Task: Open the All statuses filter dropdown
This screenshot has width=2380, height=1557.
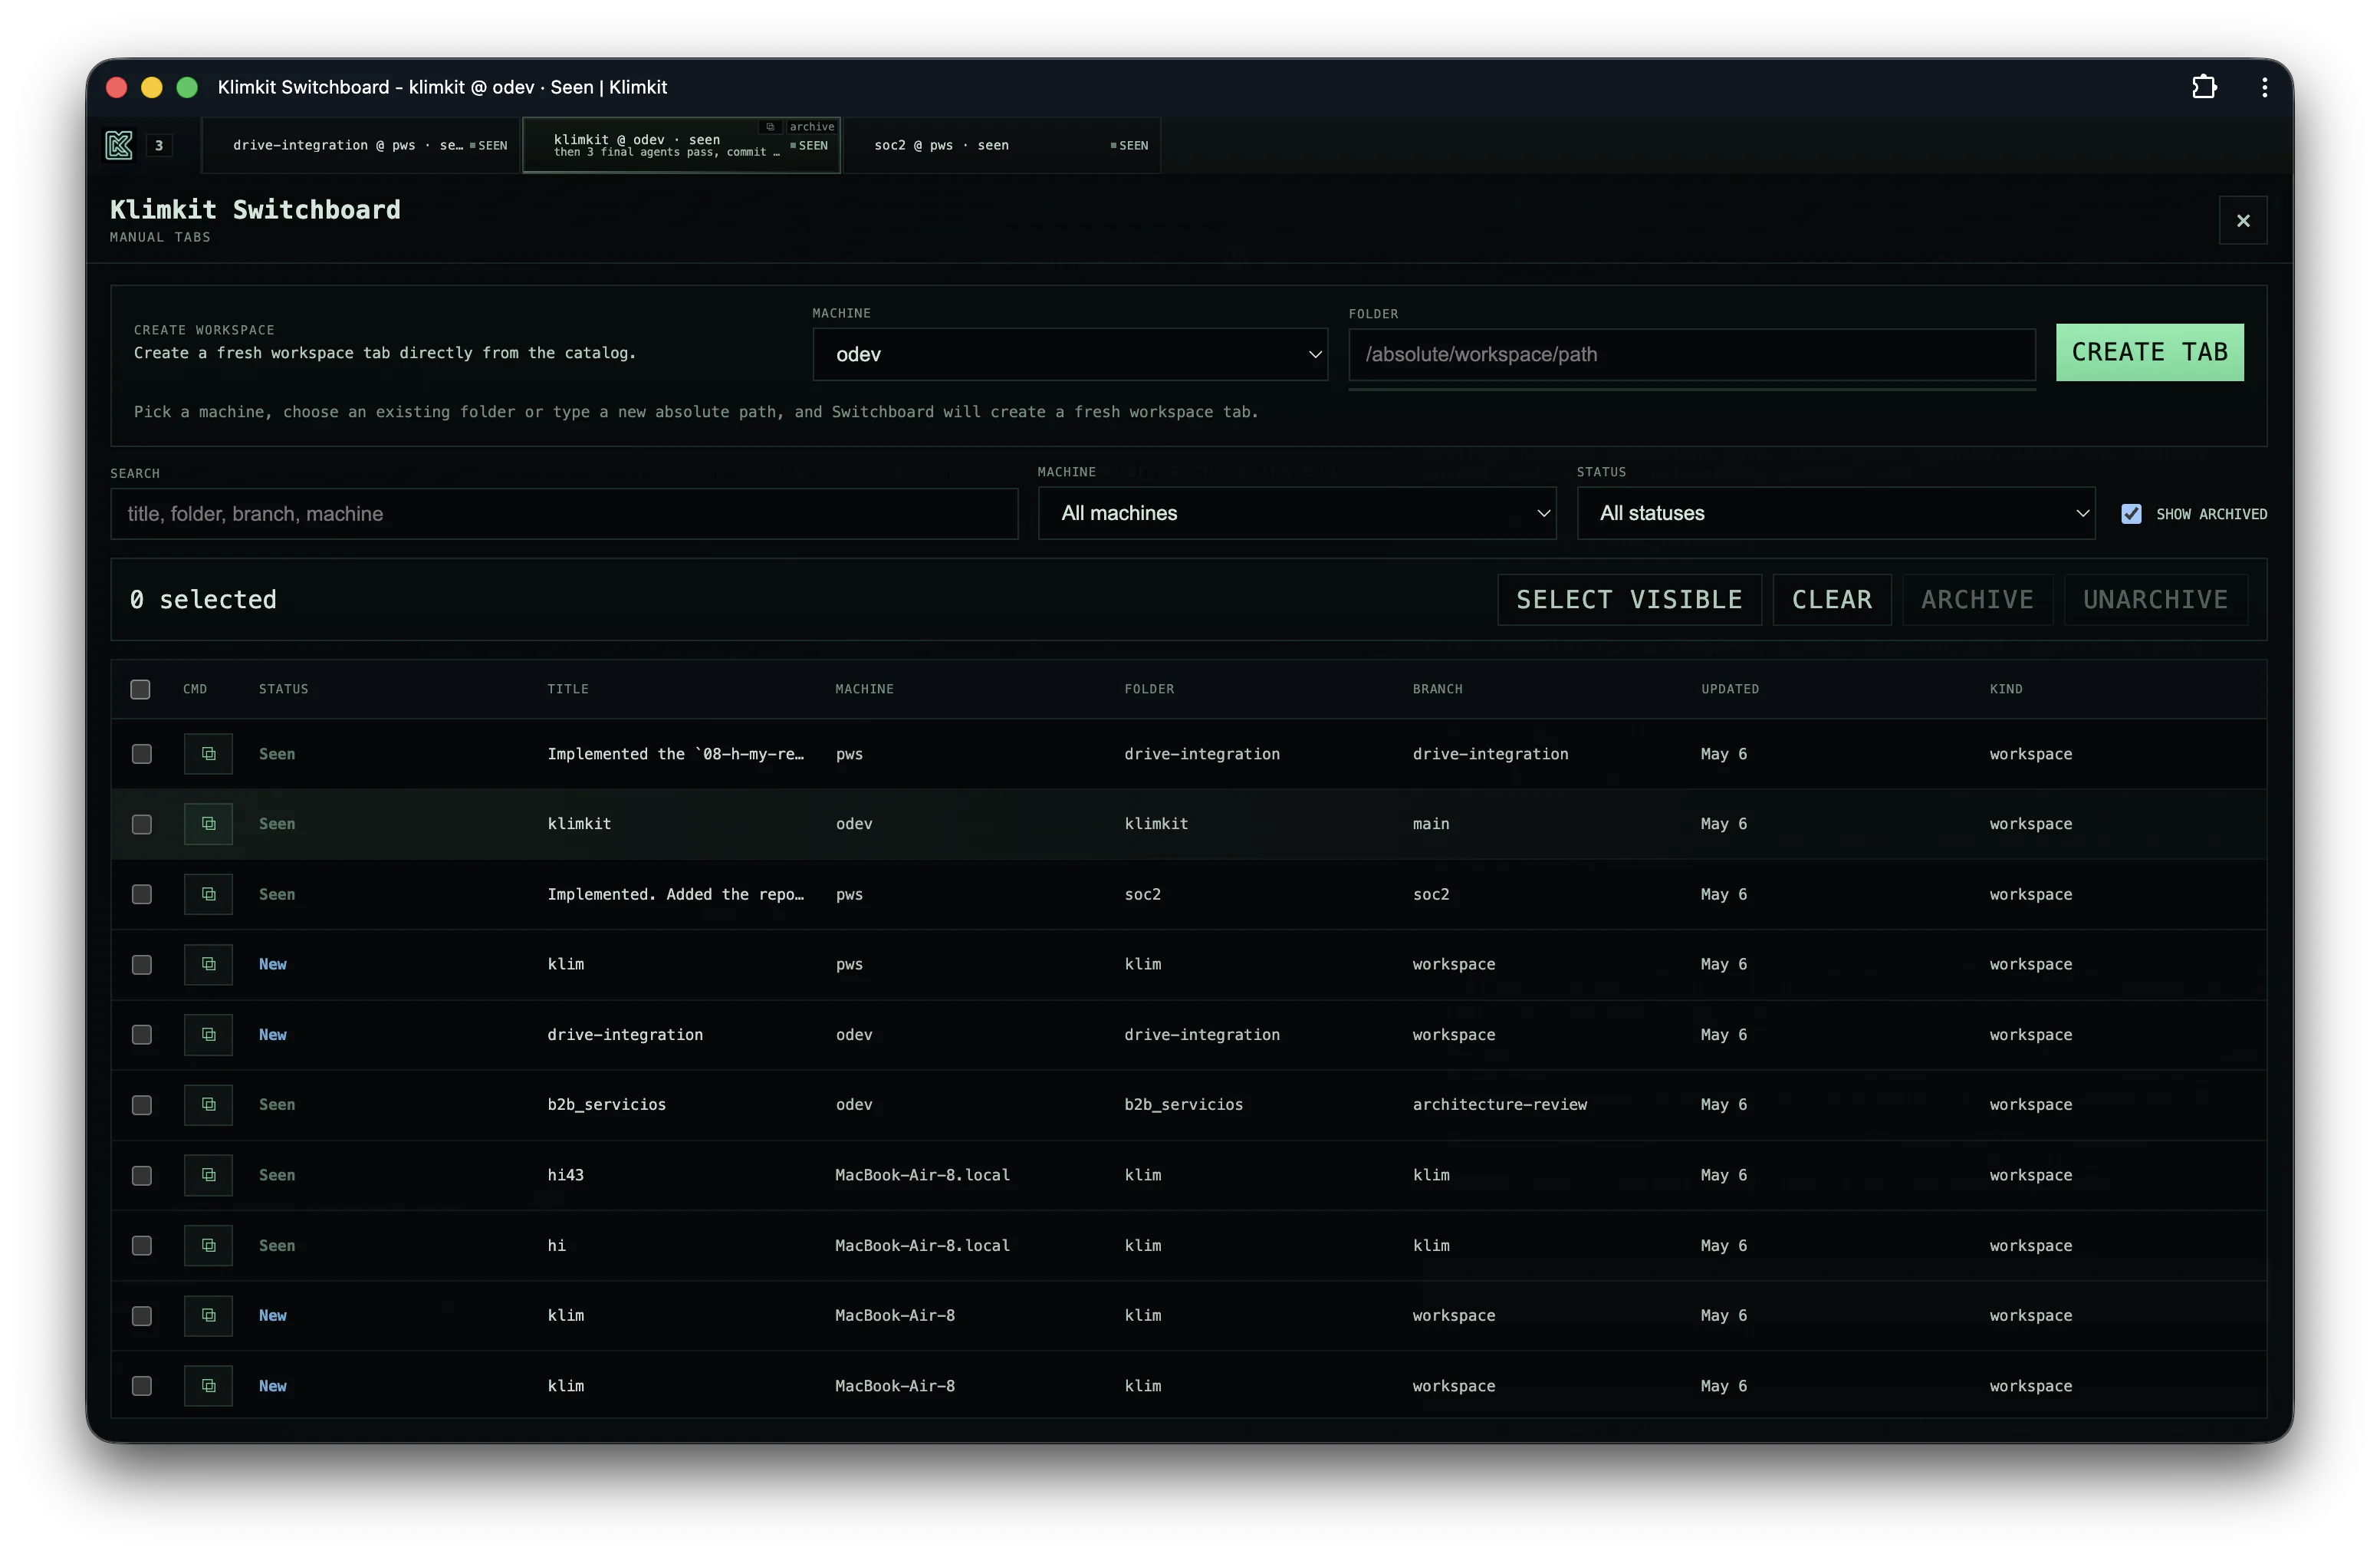Action: pos(1835,513)
